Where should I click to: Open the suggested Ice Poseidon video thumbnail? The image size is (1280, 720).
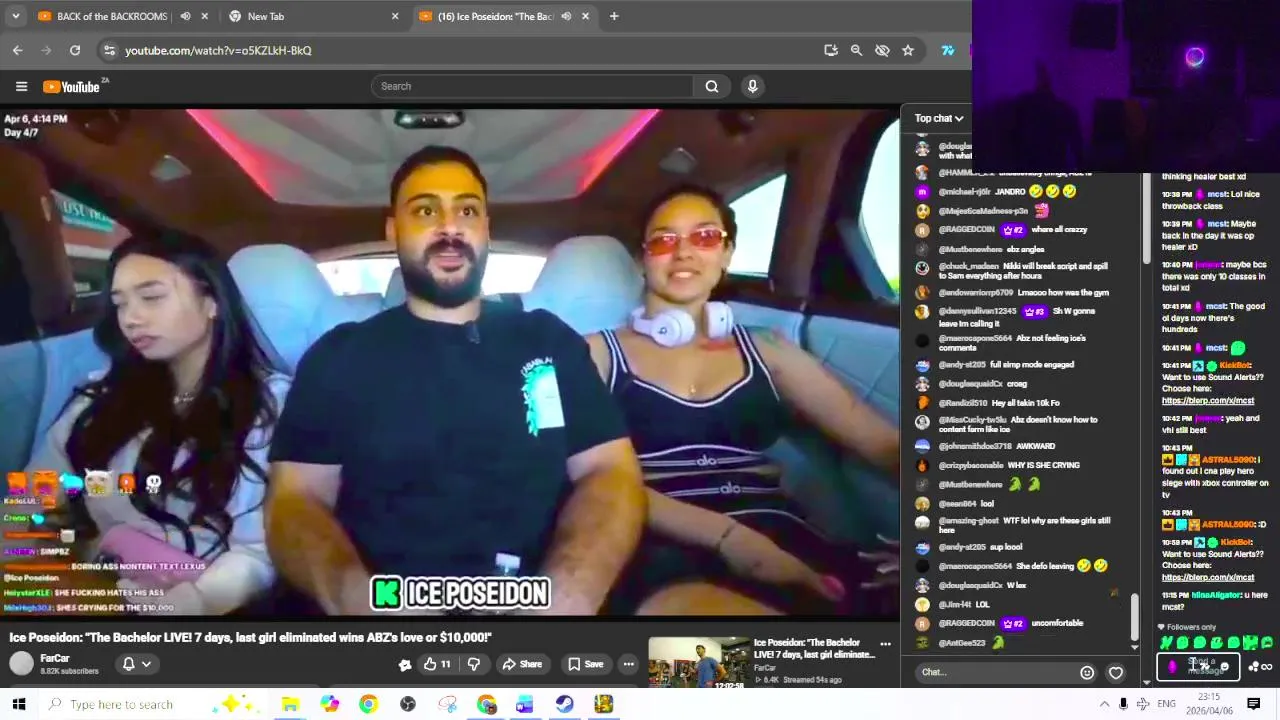(x=698, y=663)
